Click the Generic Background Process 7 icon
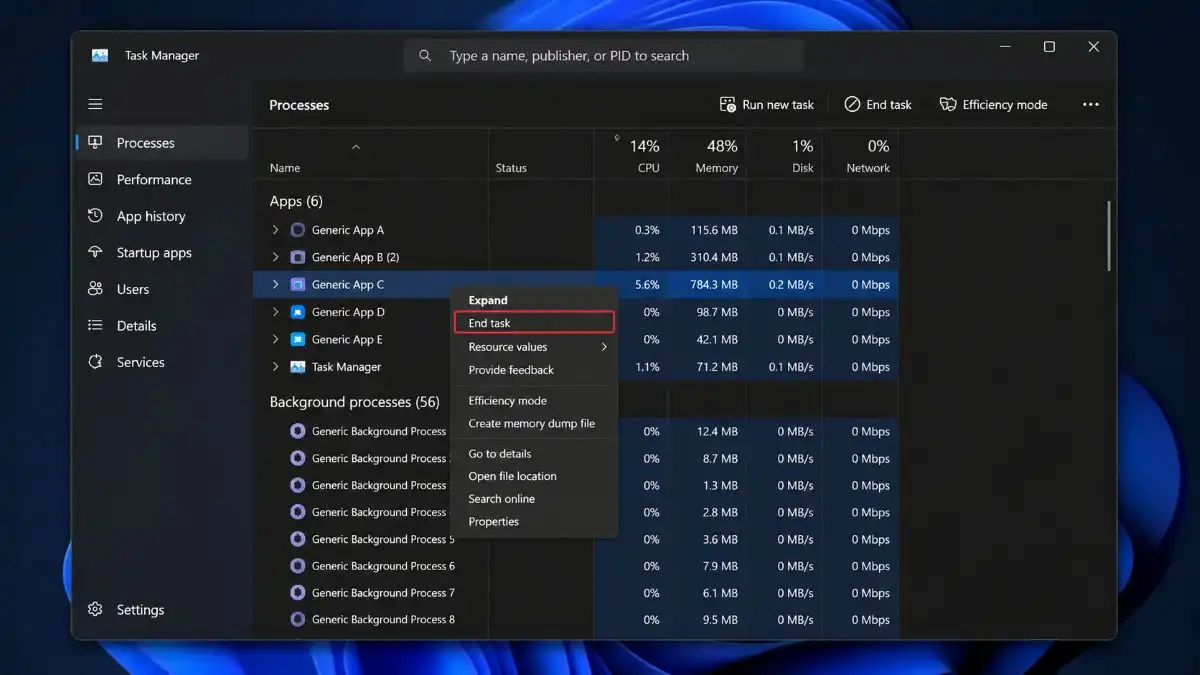Screen dimensions: 1200x675 click(x=297, y=593)
